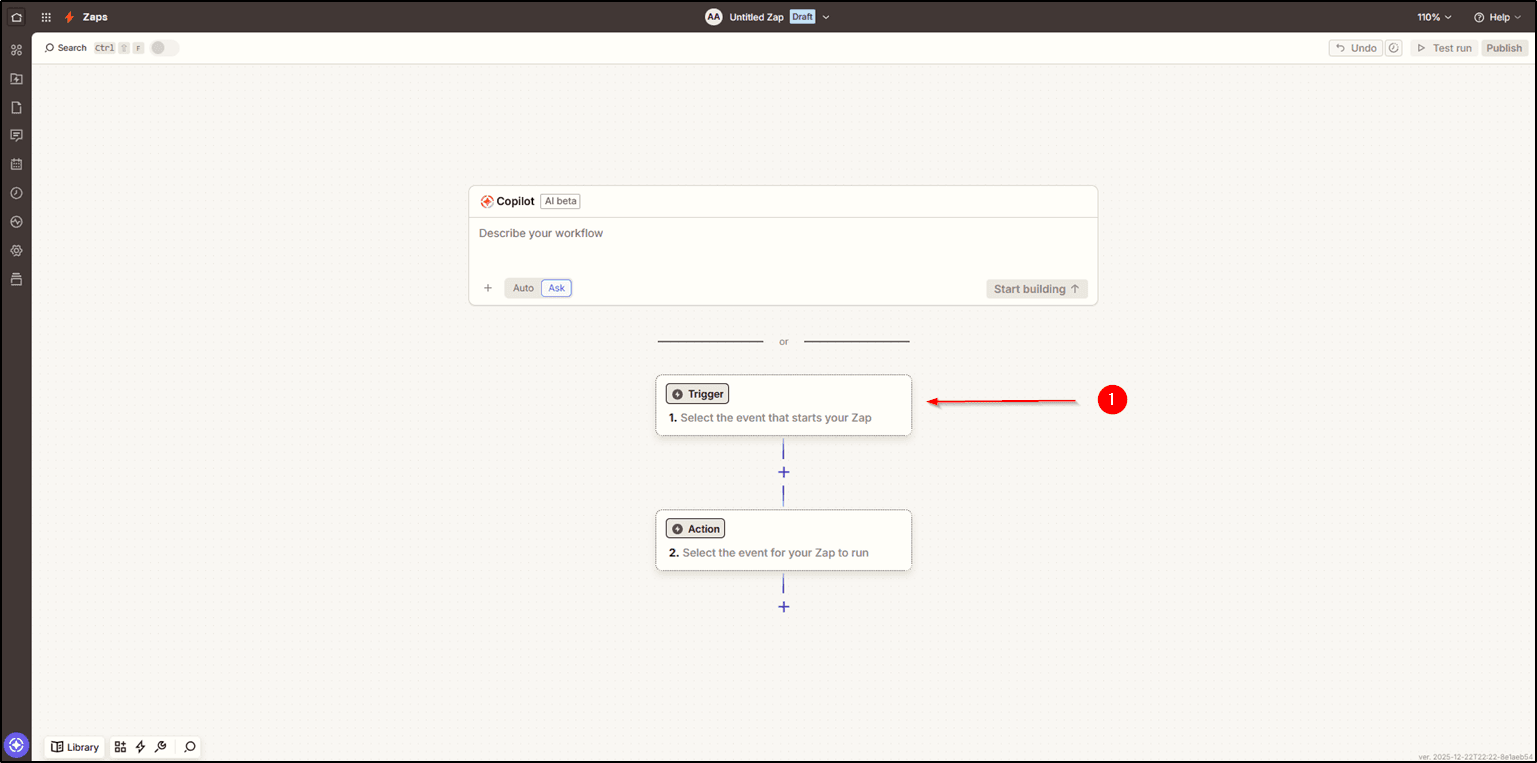Expand the Untitled Zap Draft title dropdown
The width and height of the screenshot is (1537, 763).
coord(826,17)
